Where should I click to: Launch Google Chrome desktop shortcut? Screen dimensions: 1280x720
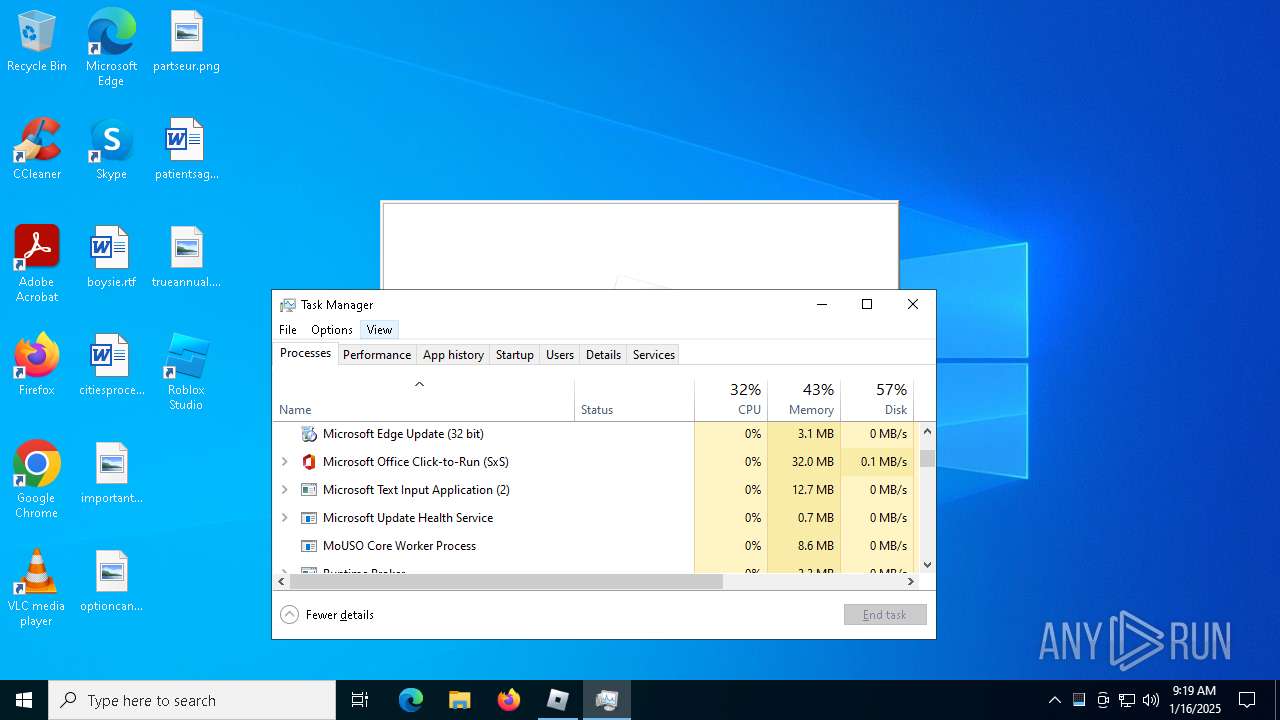pyautogui.click(x=37, y=480)
